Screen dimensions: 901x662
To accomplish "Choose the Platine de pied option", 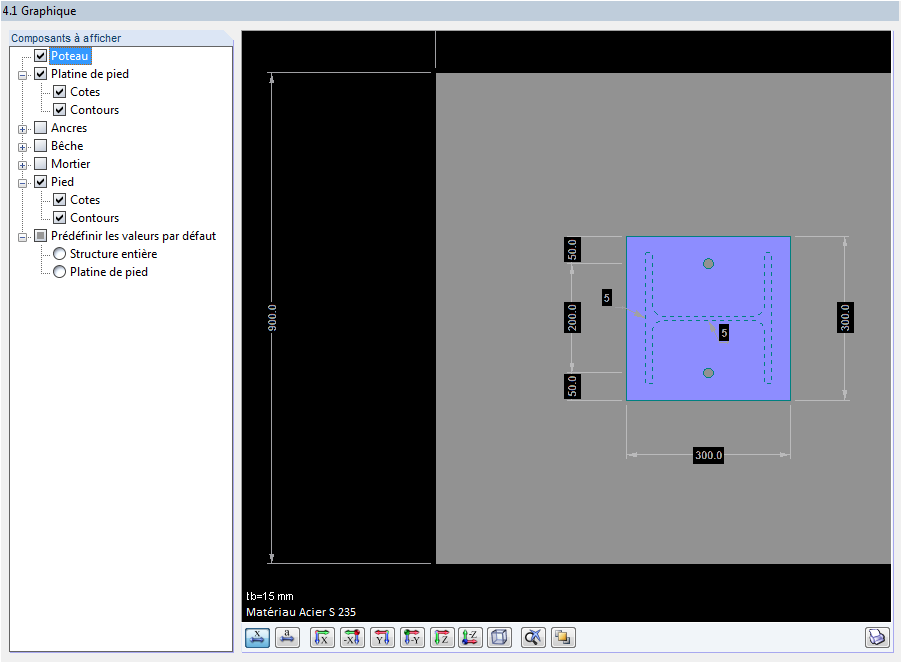I will [x=59, y=271].
